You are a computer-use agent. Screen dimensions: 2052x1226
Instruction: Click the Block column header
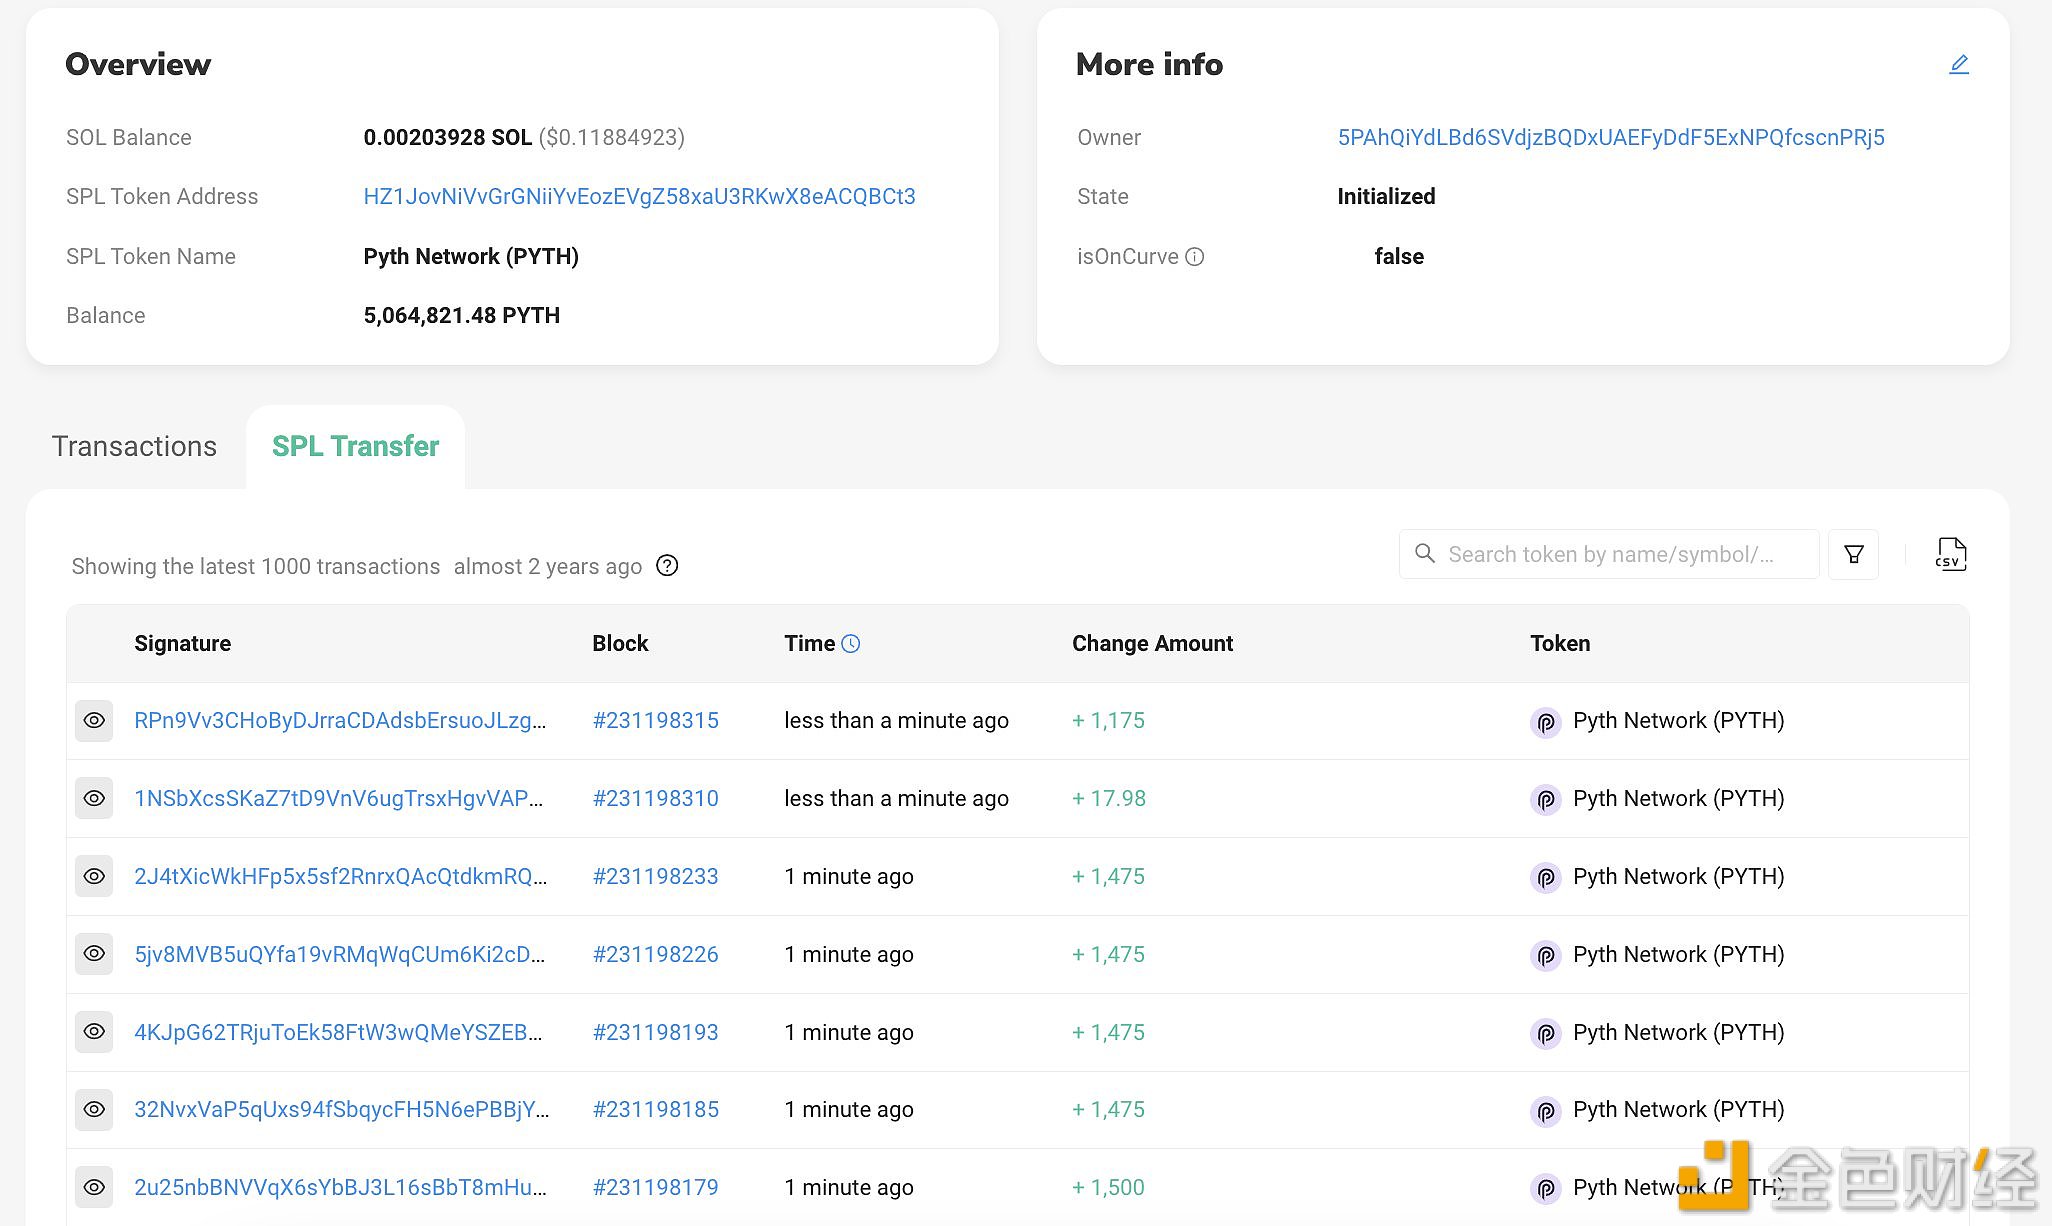tap(620, 644)
